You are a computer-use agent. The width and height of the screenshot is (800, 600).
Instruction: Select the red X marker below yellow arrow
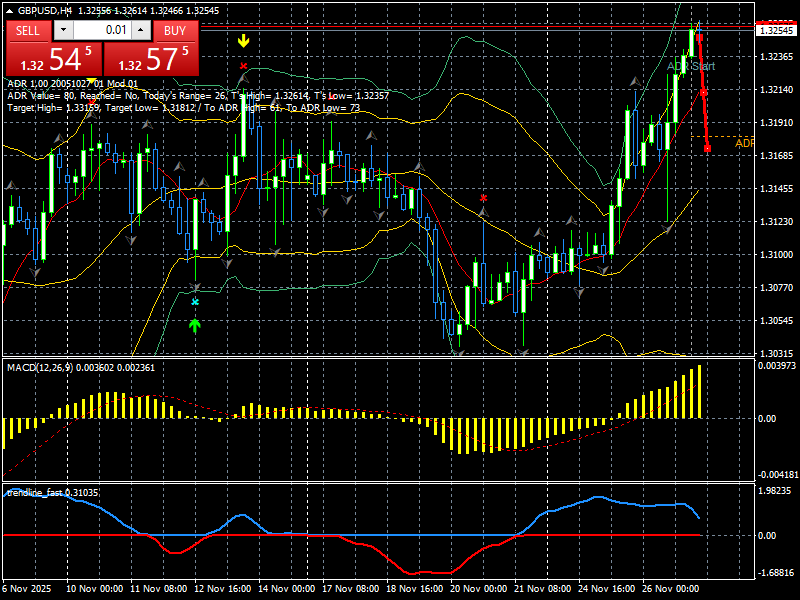pyautogui.click(x=244, y=66)
